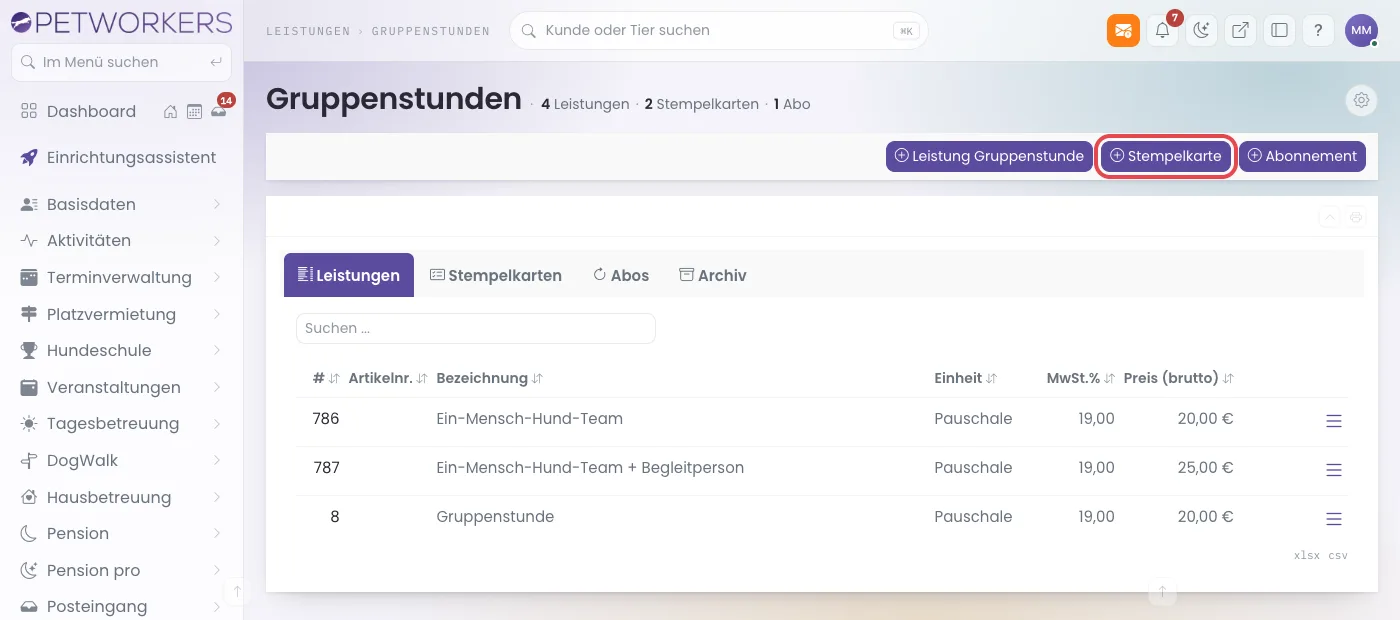Viewport: 1400px width, 620px height.
Task: Export table as csv
Action: tap(1338, 555)
